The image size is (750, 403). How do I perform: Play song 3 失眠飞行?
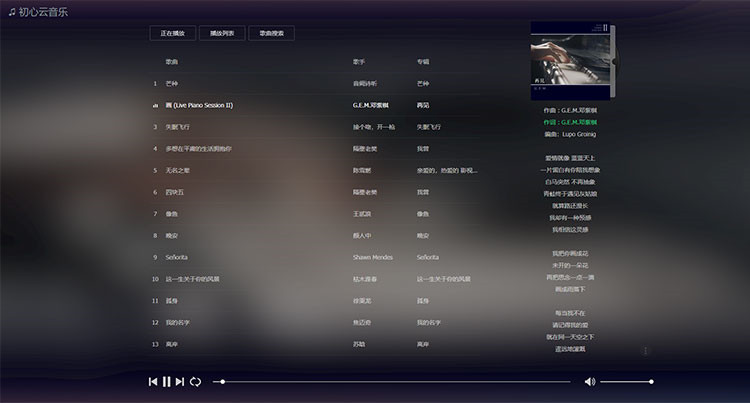(177, 127)
